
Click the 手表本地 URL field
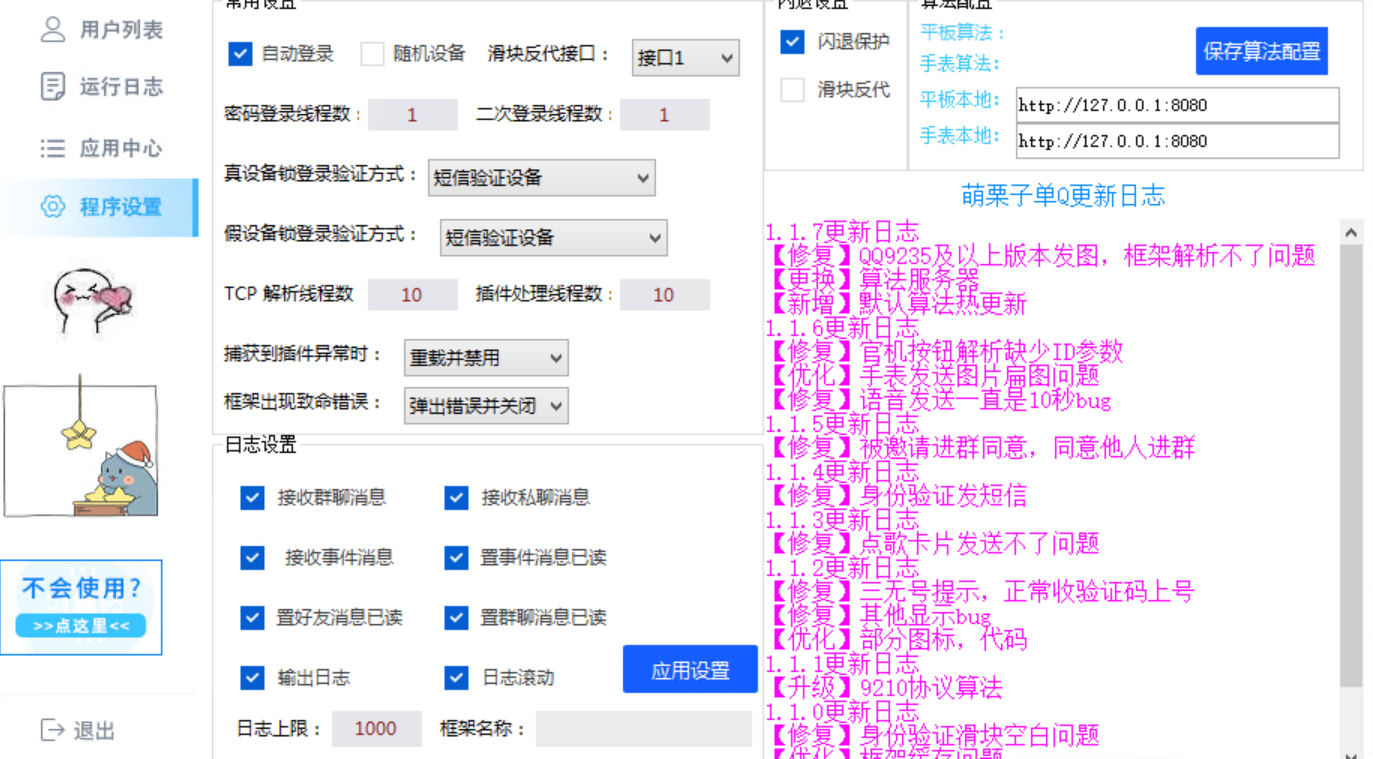(1177, 141)
